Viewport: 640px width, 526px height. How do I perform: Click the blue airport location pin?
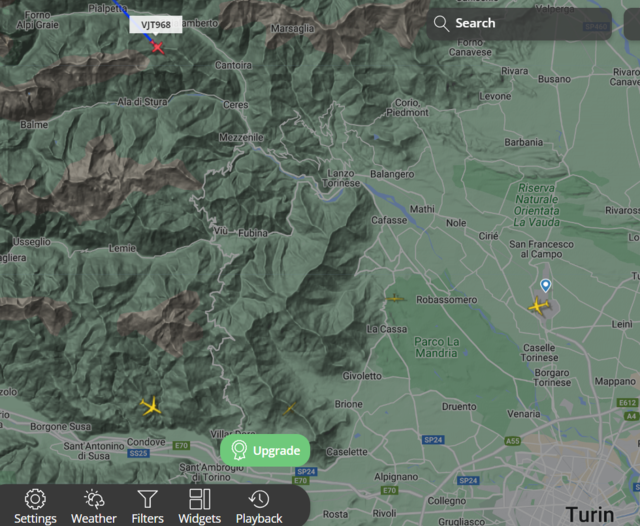tap(545, 285)
